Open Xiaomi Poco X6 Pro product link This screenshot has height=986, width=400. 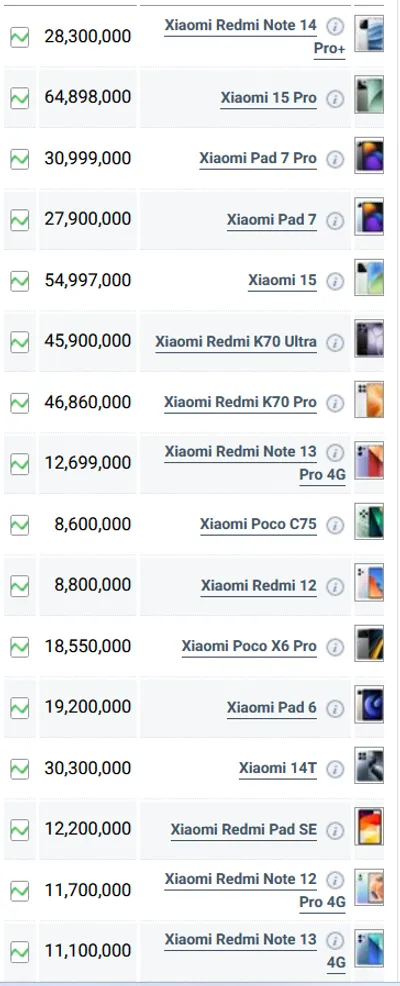pos(249,646)
